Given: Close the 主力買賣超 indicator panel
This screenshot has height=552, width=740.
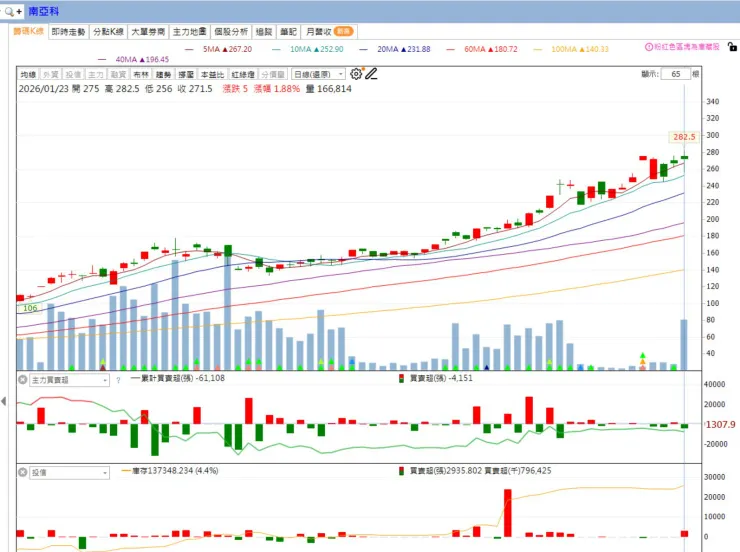Looking at the screenshot, I should click(x=22, y=379).
